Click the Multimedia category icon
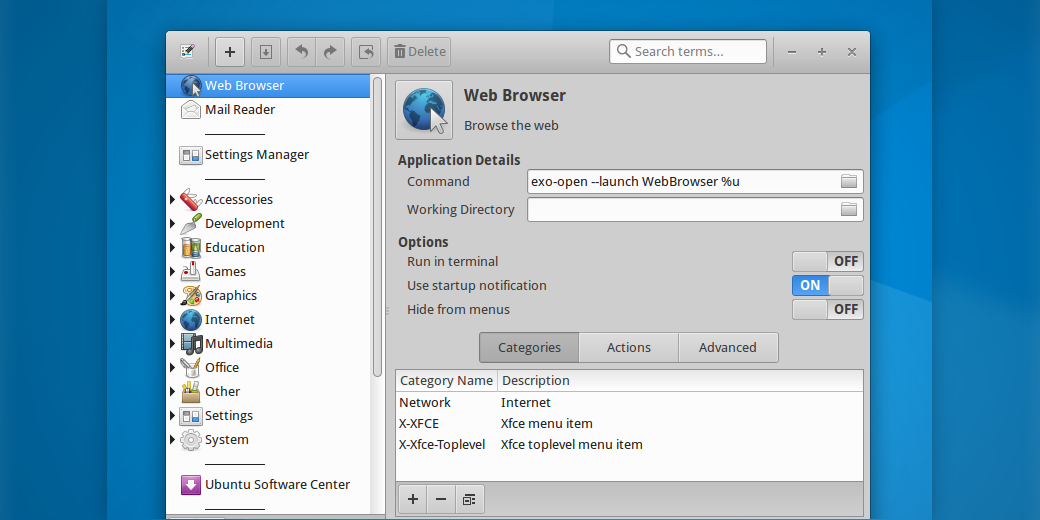Screen dimensions: 1040x520 click(191, 344)
